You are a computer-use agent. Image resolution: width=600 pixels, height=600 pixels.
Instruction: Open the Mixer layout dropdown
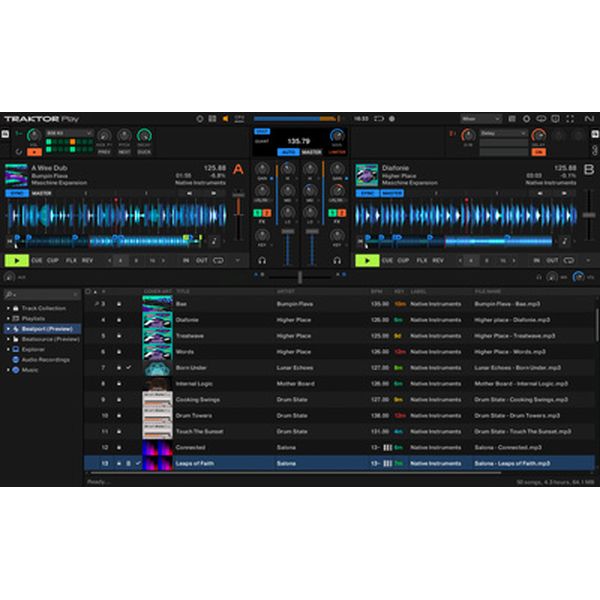click(x=481, y=119)
